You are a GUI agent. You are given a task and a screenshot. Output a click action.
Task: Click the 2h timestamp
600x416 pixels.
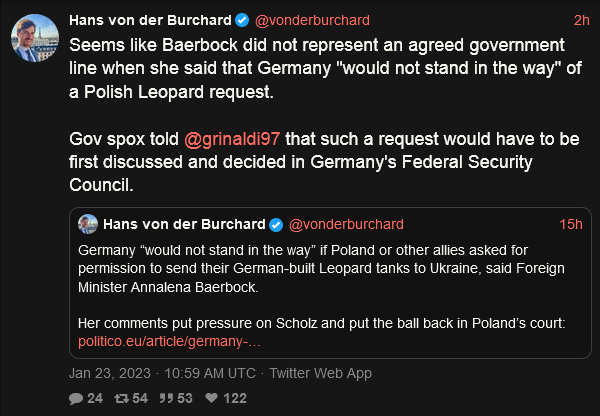(x=581, y=20)
